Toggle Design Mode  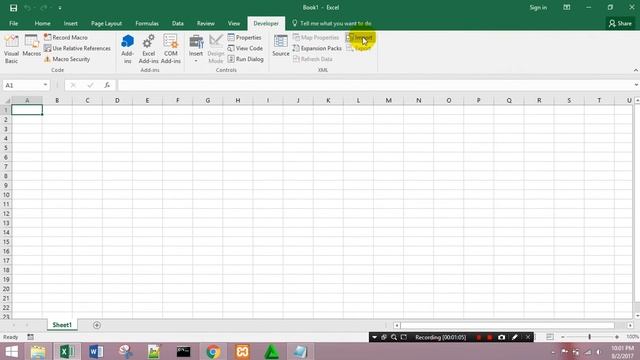216,49
